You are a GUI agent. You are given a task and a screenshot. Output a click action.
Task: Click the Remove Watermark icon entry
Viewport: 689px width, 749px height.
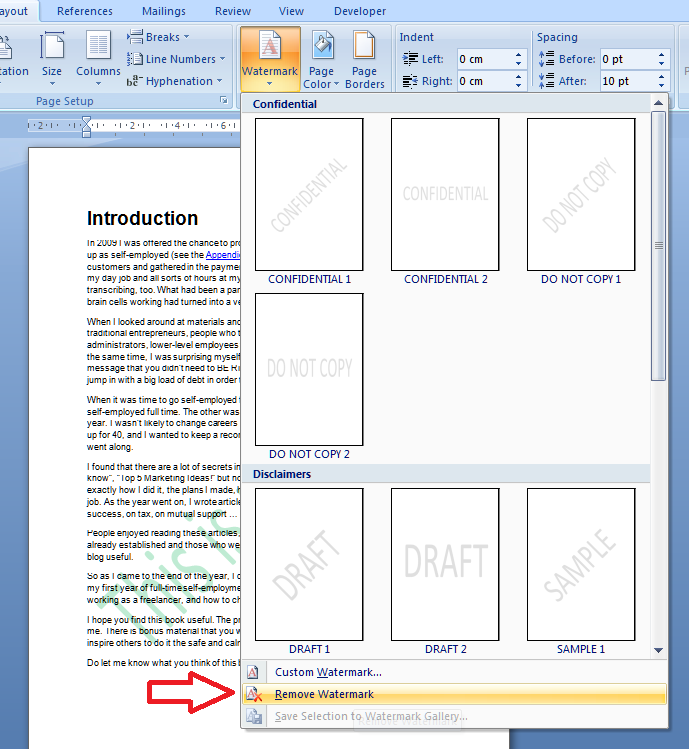pos(255,694)
